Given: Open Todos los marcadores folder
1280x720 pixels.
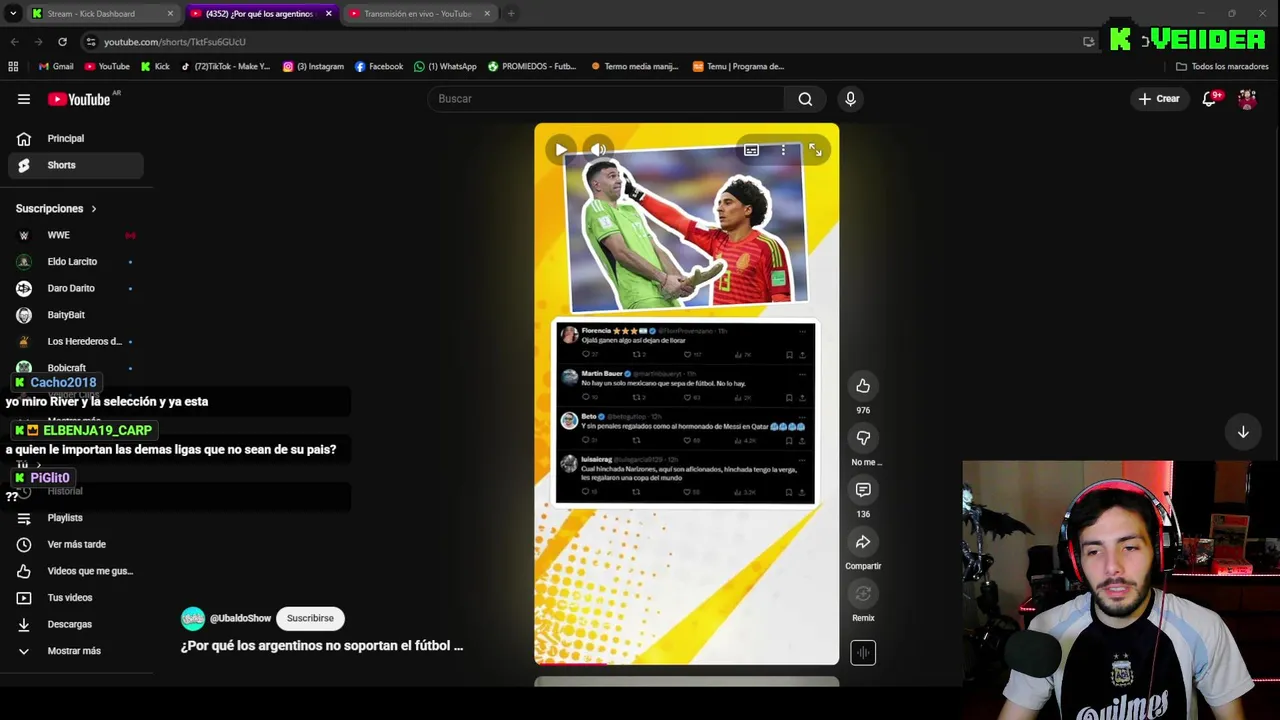Looking at the screenshot, I should pyautogui.click(x=1222, y=67).
